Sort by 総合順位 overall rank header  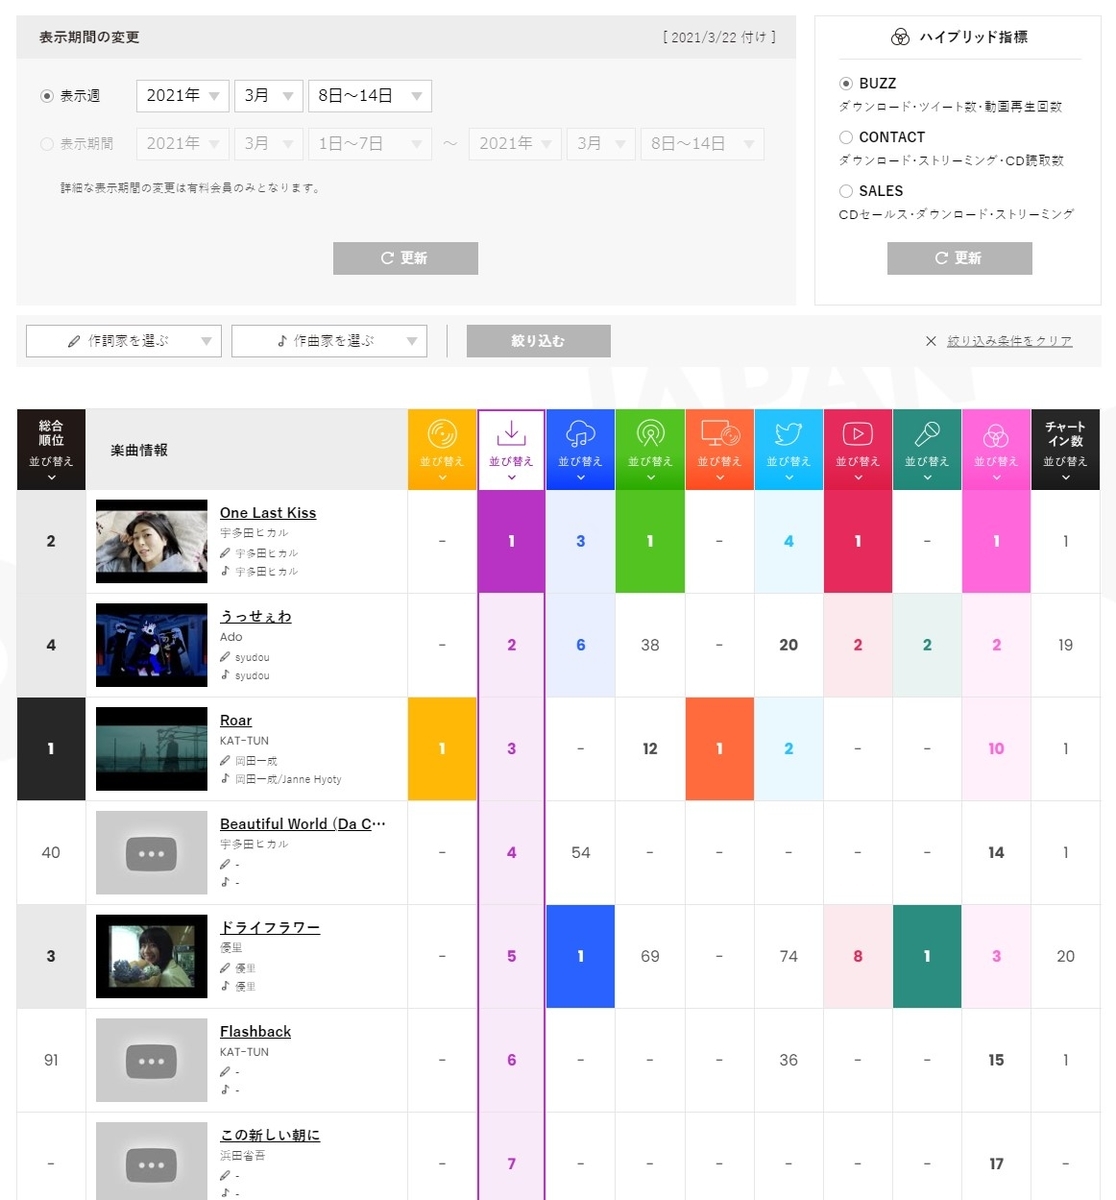point(51,449)
